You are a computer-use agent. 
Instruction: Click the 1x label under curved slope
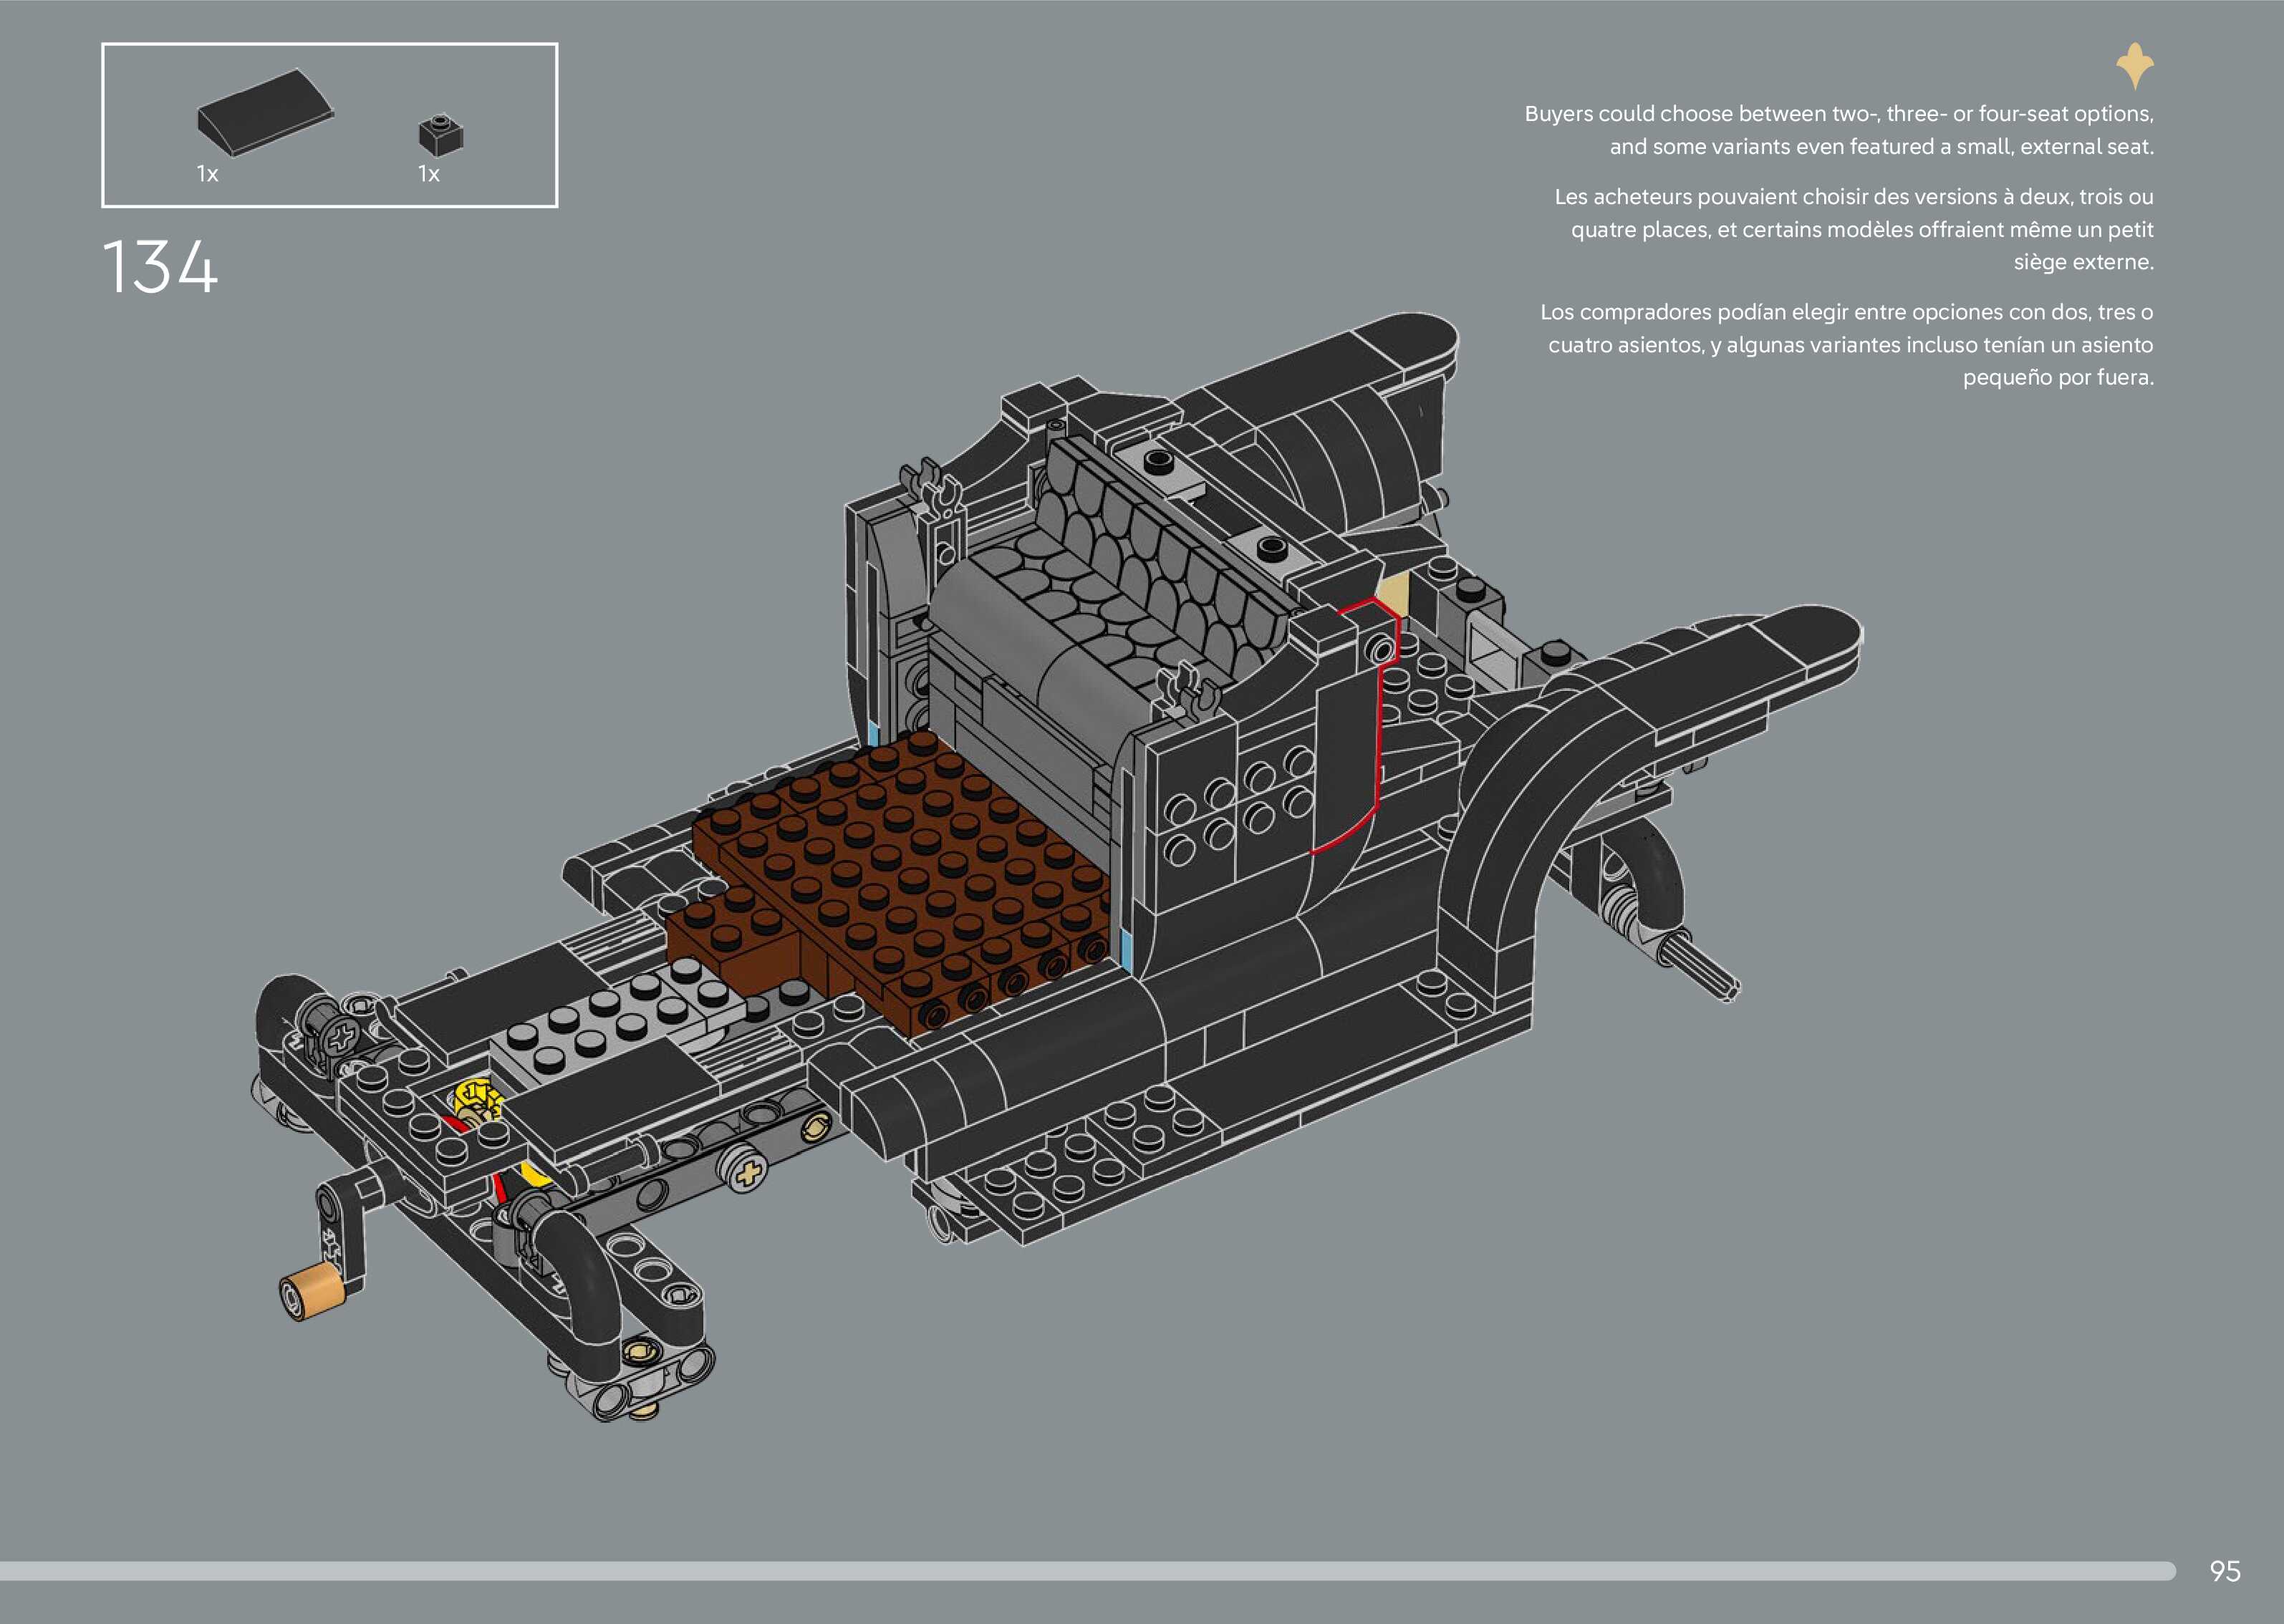pyautogui.click(x=207, y=174)
